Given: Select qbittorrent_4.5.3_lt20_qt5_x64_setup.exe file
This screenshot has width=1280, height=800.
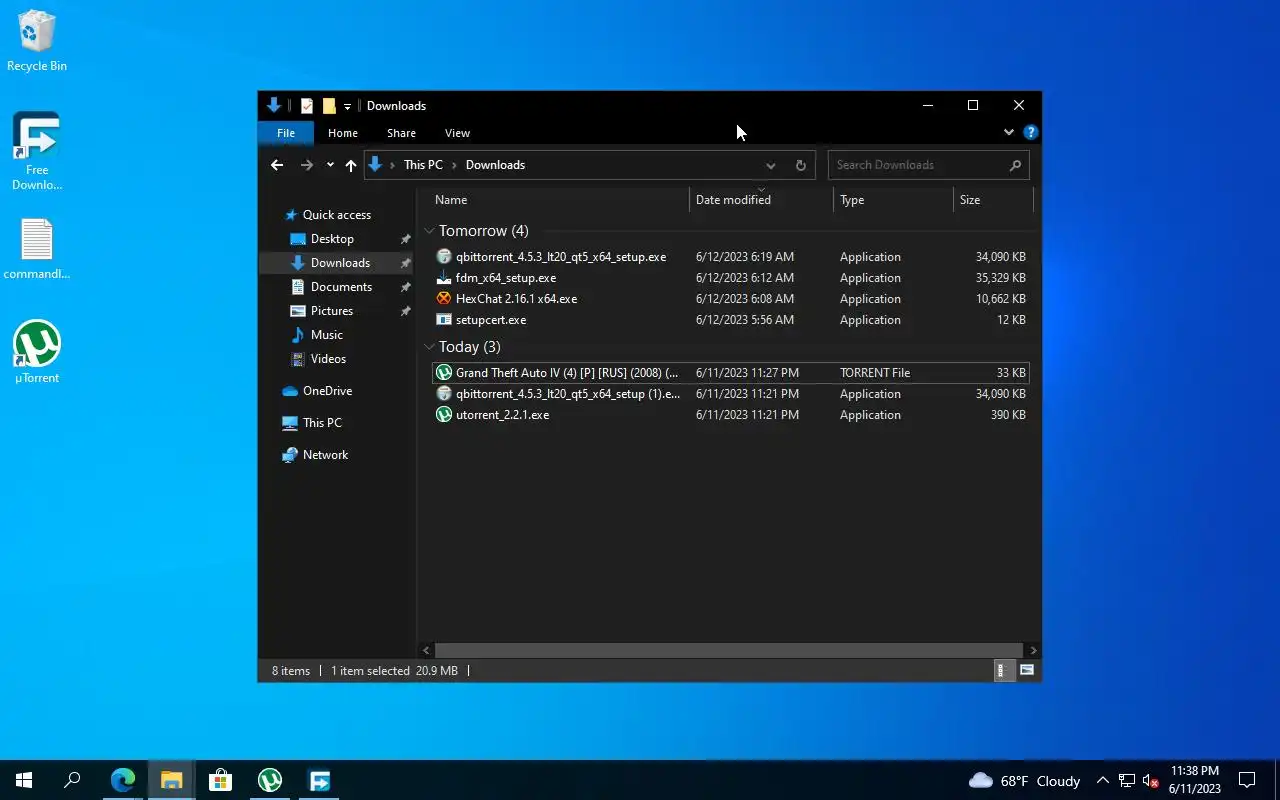Looking at the screenshot, I should pyautogui.click(x=731, y=257).
